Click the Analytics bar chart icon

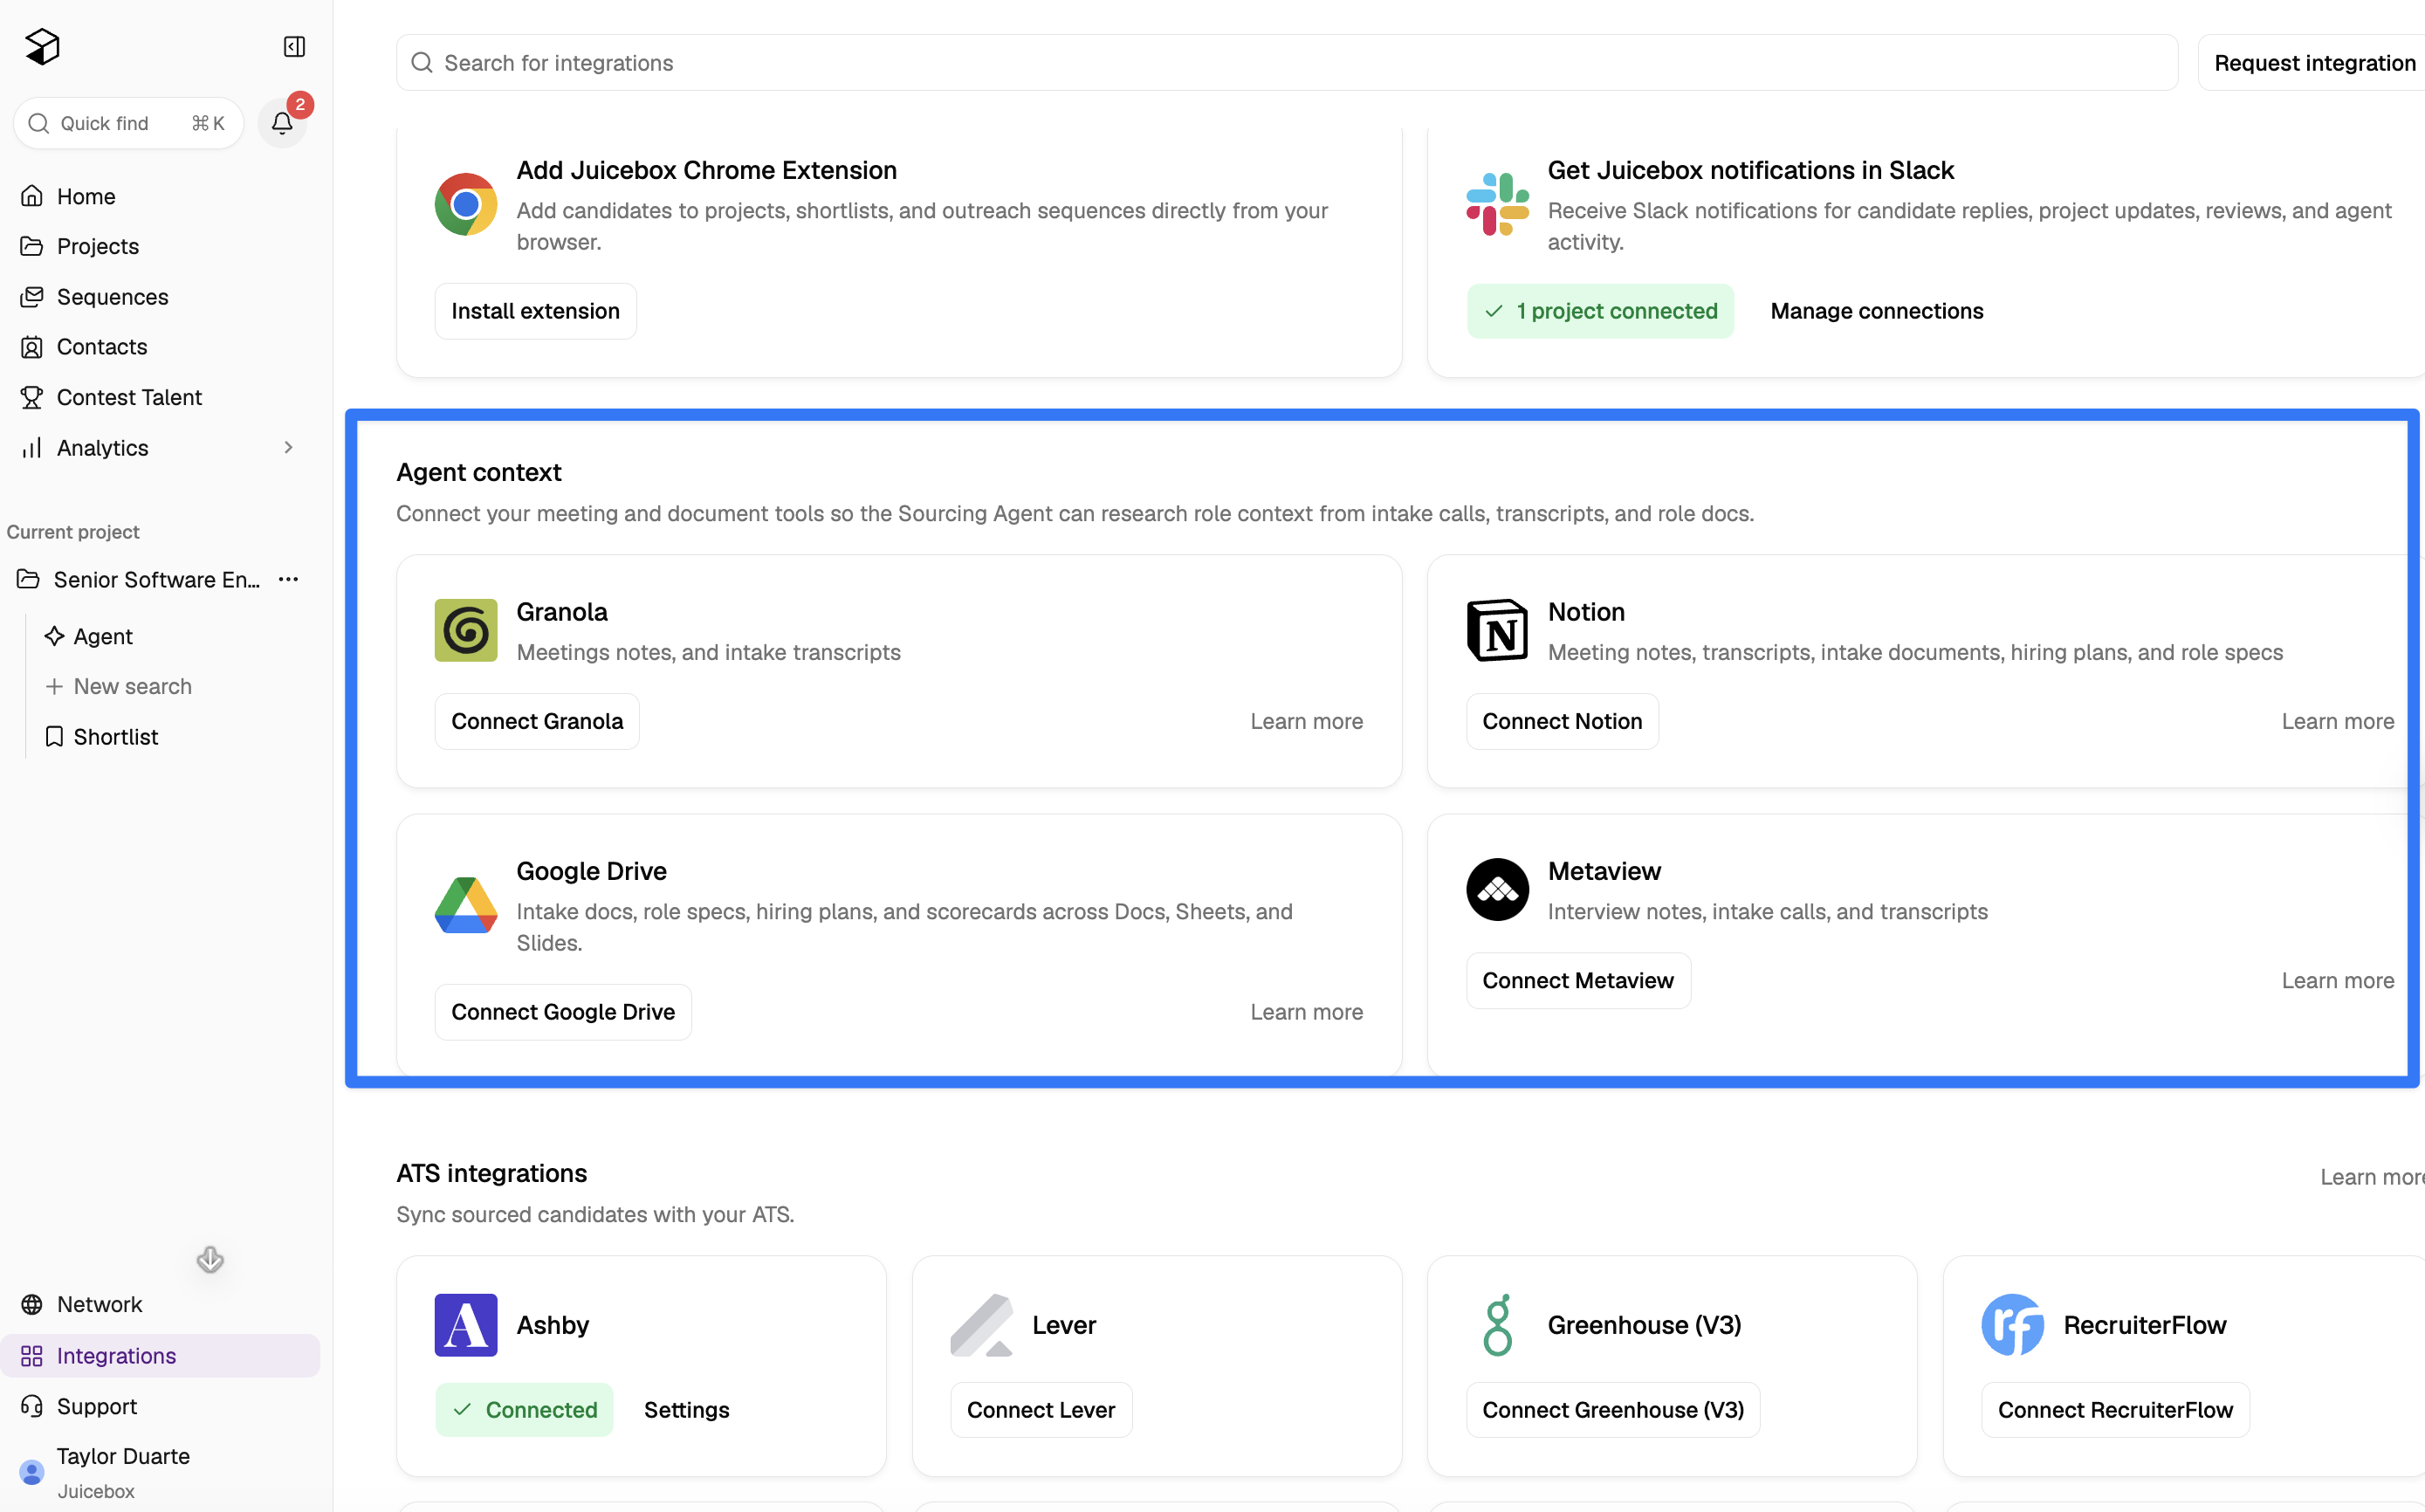coord(32,448)
